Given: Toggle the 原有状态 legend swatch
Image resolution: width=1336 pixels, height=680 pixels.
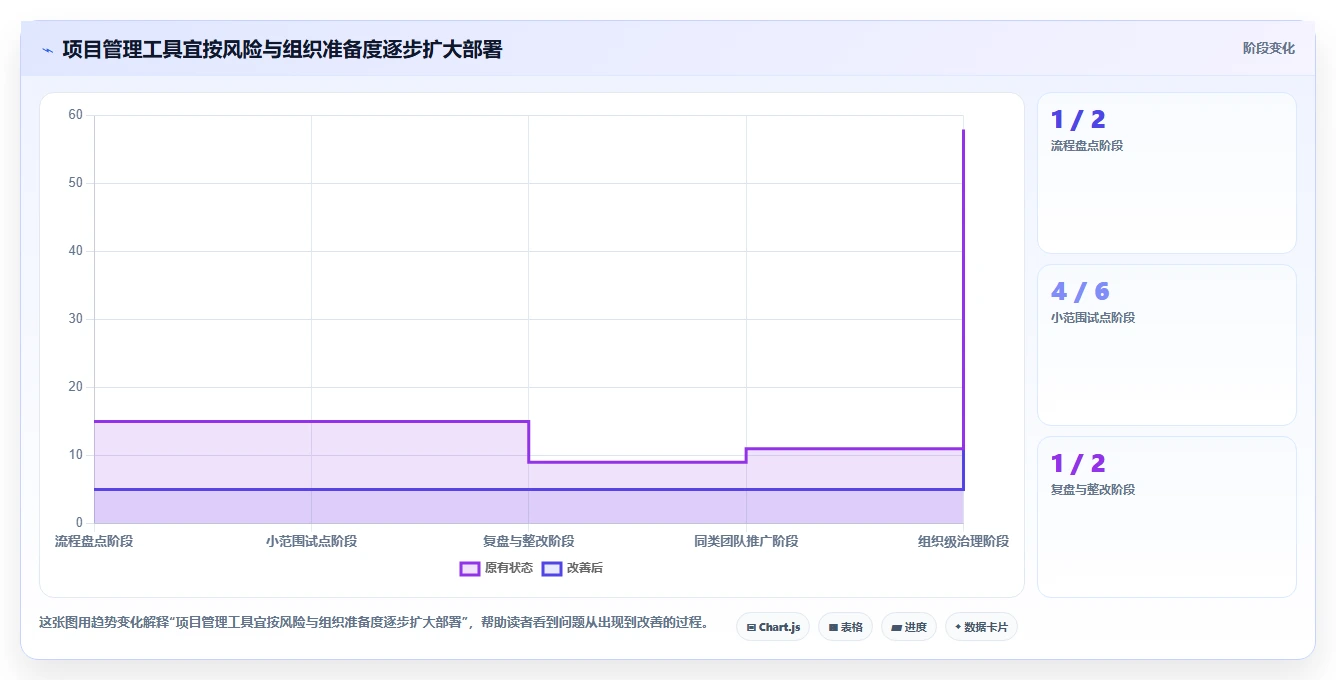Looking at the screenshot, I should point(470,568).
